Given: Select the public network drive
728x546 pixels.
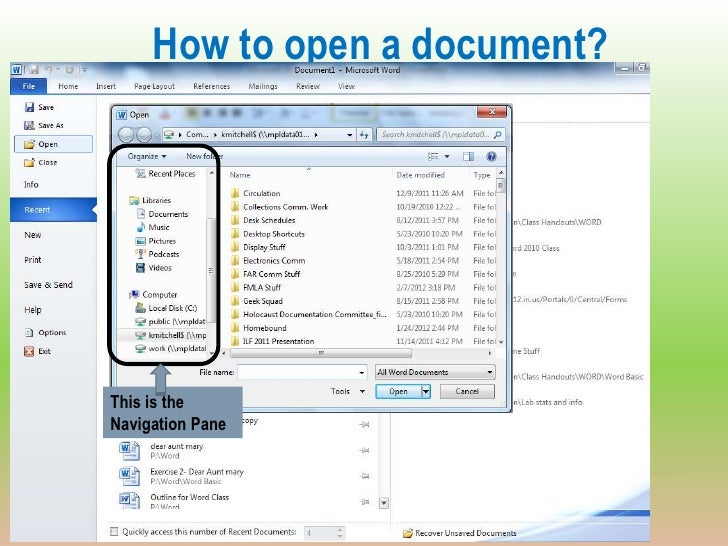Looking at the screenshot, I should (170, 321).
